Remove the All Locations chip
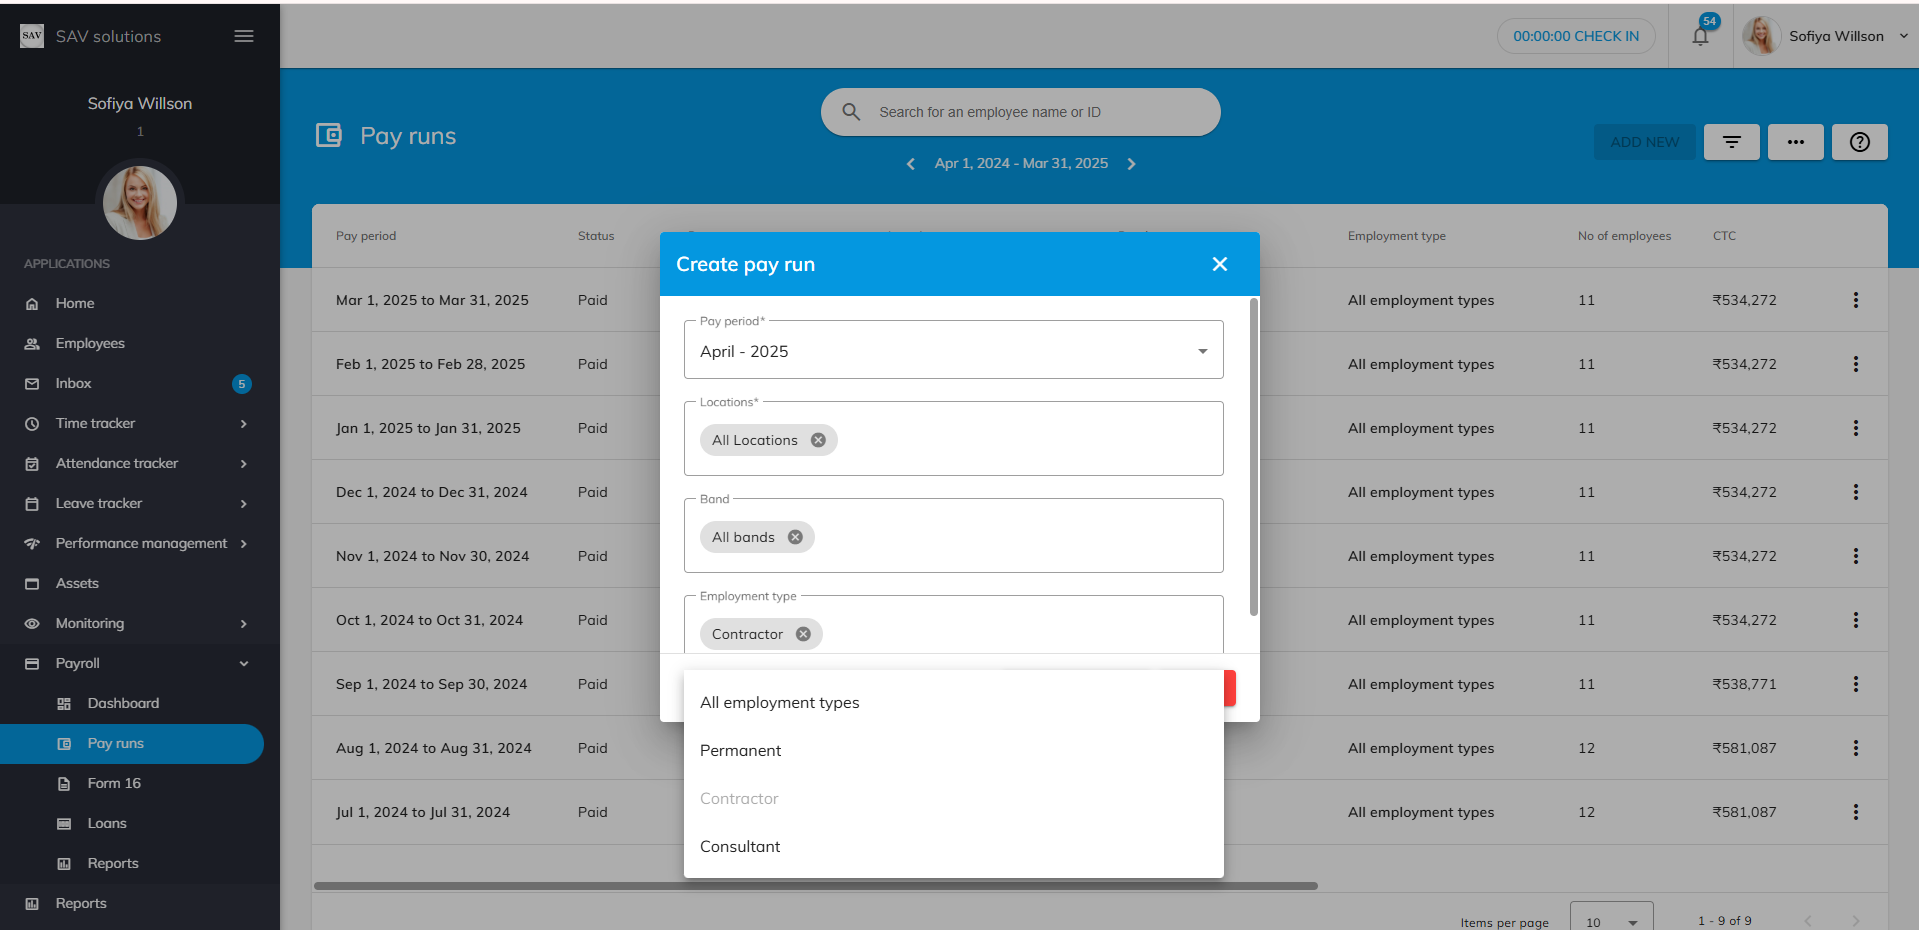 pos(818,440)
